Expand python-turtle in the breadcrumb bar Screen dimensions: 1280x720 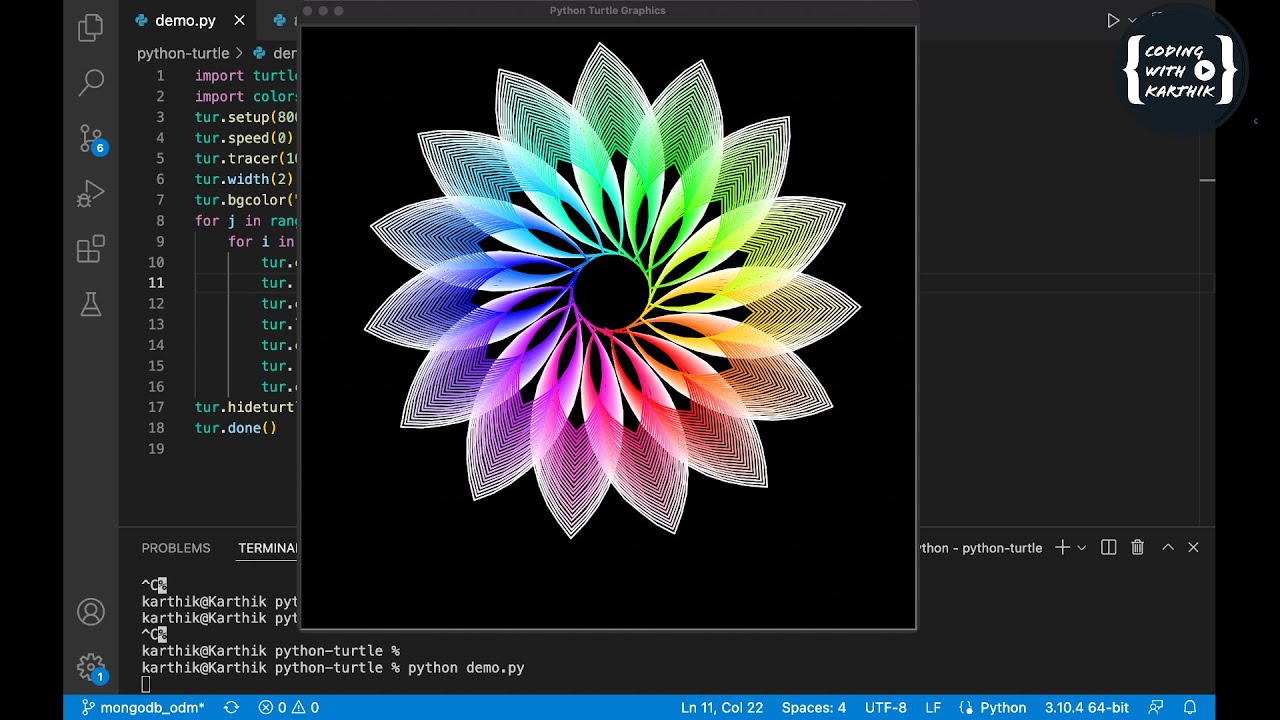pos(183,53)
